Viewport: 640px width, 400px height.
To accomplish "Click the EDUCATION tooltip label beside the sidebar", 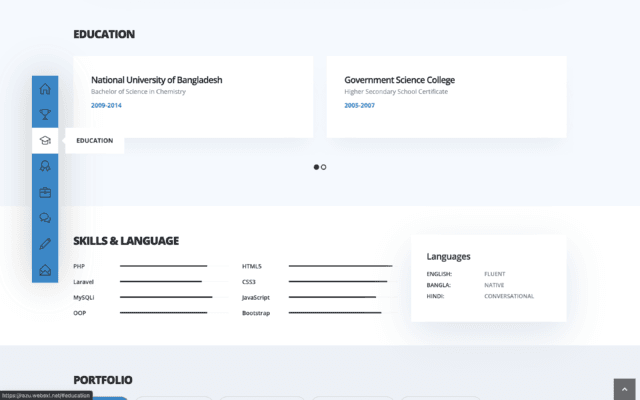I will coord(95,141).
